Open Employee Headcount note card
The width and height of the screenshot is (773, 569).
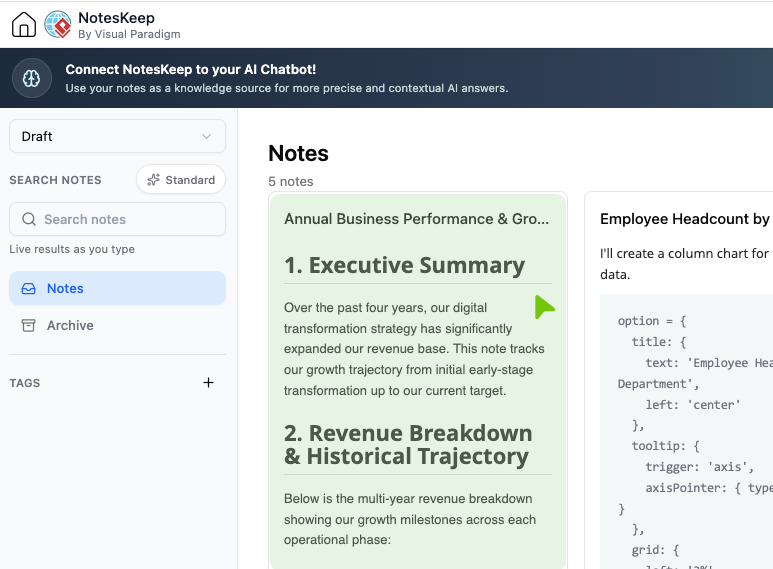679,380
